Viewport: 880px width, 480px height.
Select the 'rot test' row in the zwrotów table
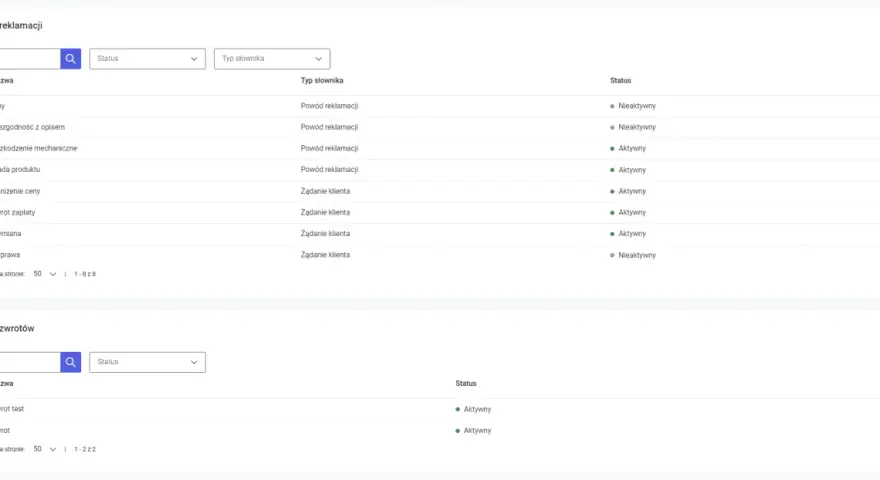point(12,409)
